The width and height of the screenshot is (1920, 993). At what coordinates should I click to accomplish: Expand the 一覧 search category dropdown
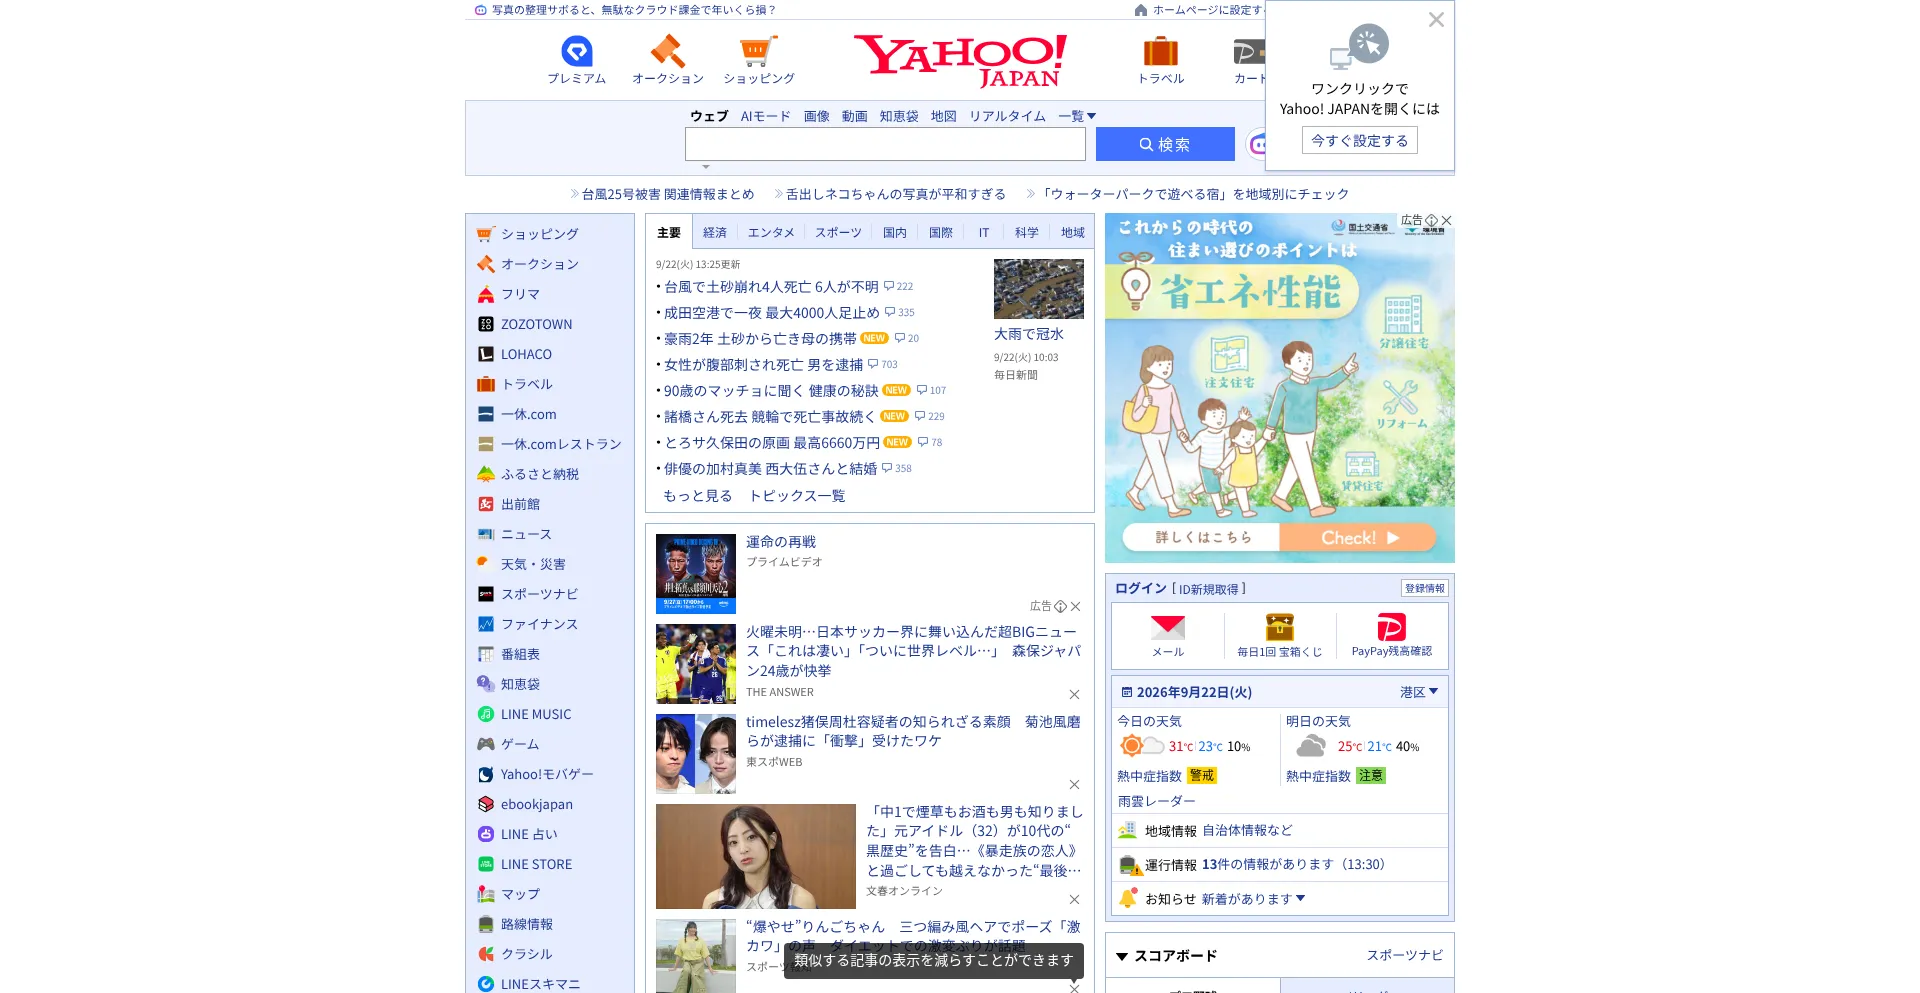1077,116
